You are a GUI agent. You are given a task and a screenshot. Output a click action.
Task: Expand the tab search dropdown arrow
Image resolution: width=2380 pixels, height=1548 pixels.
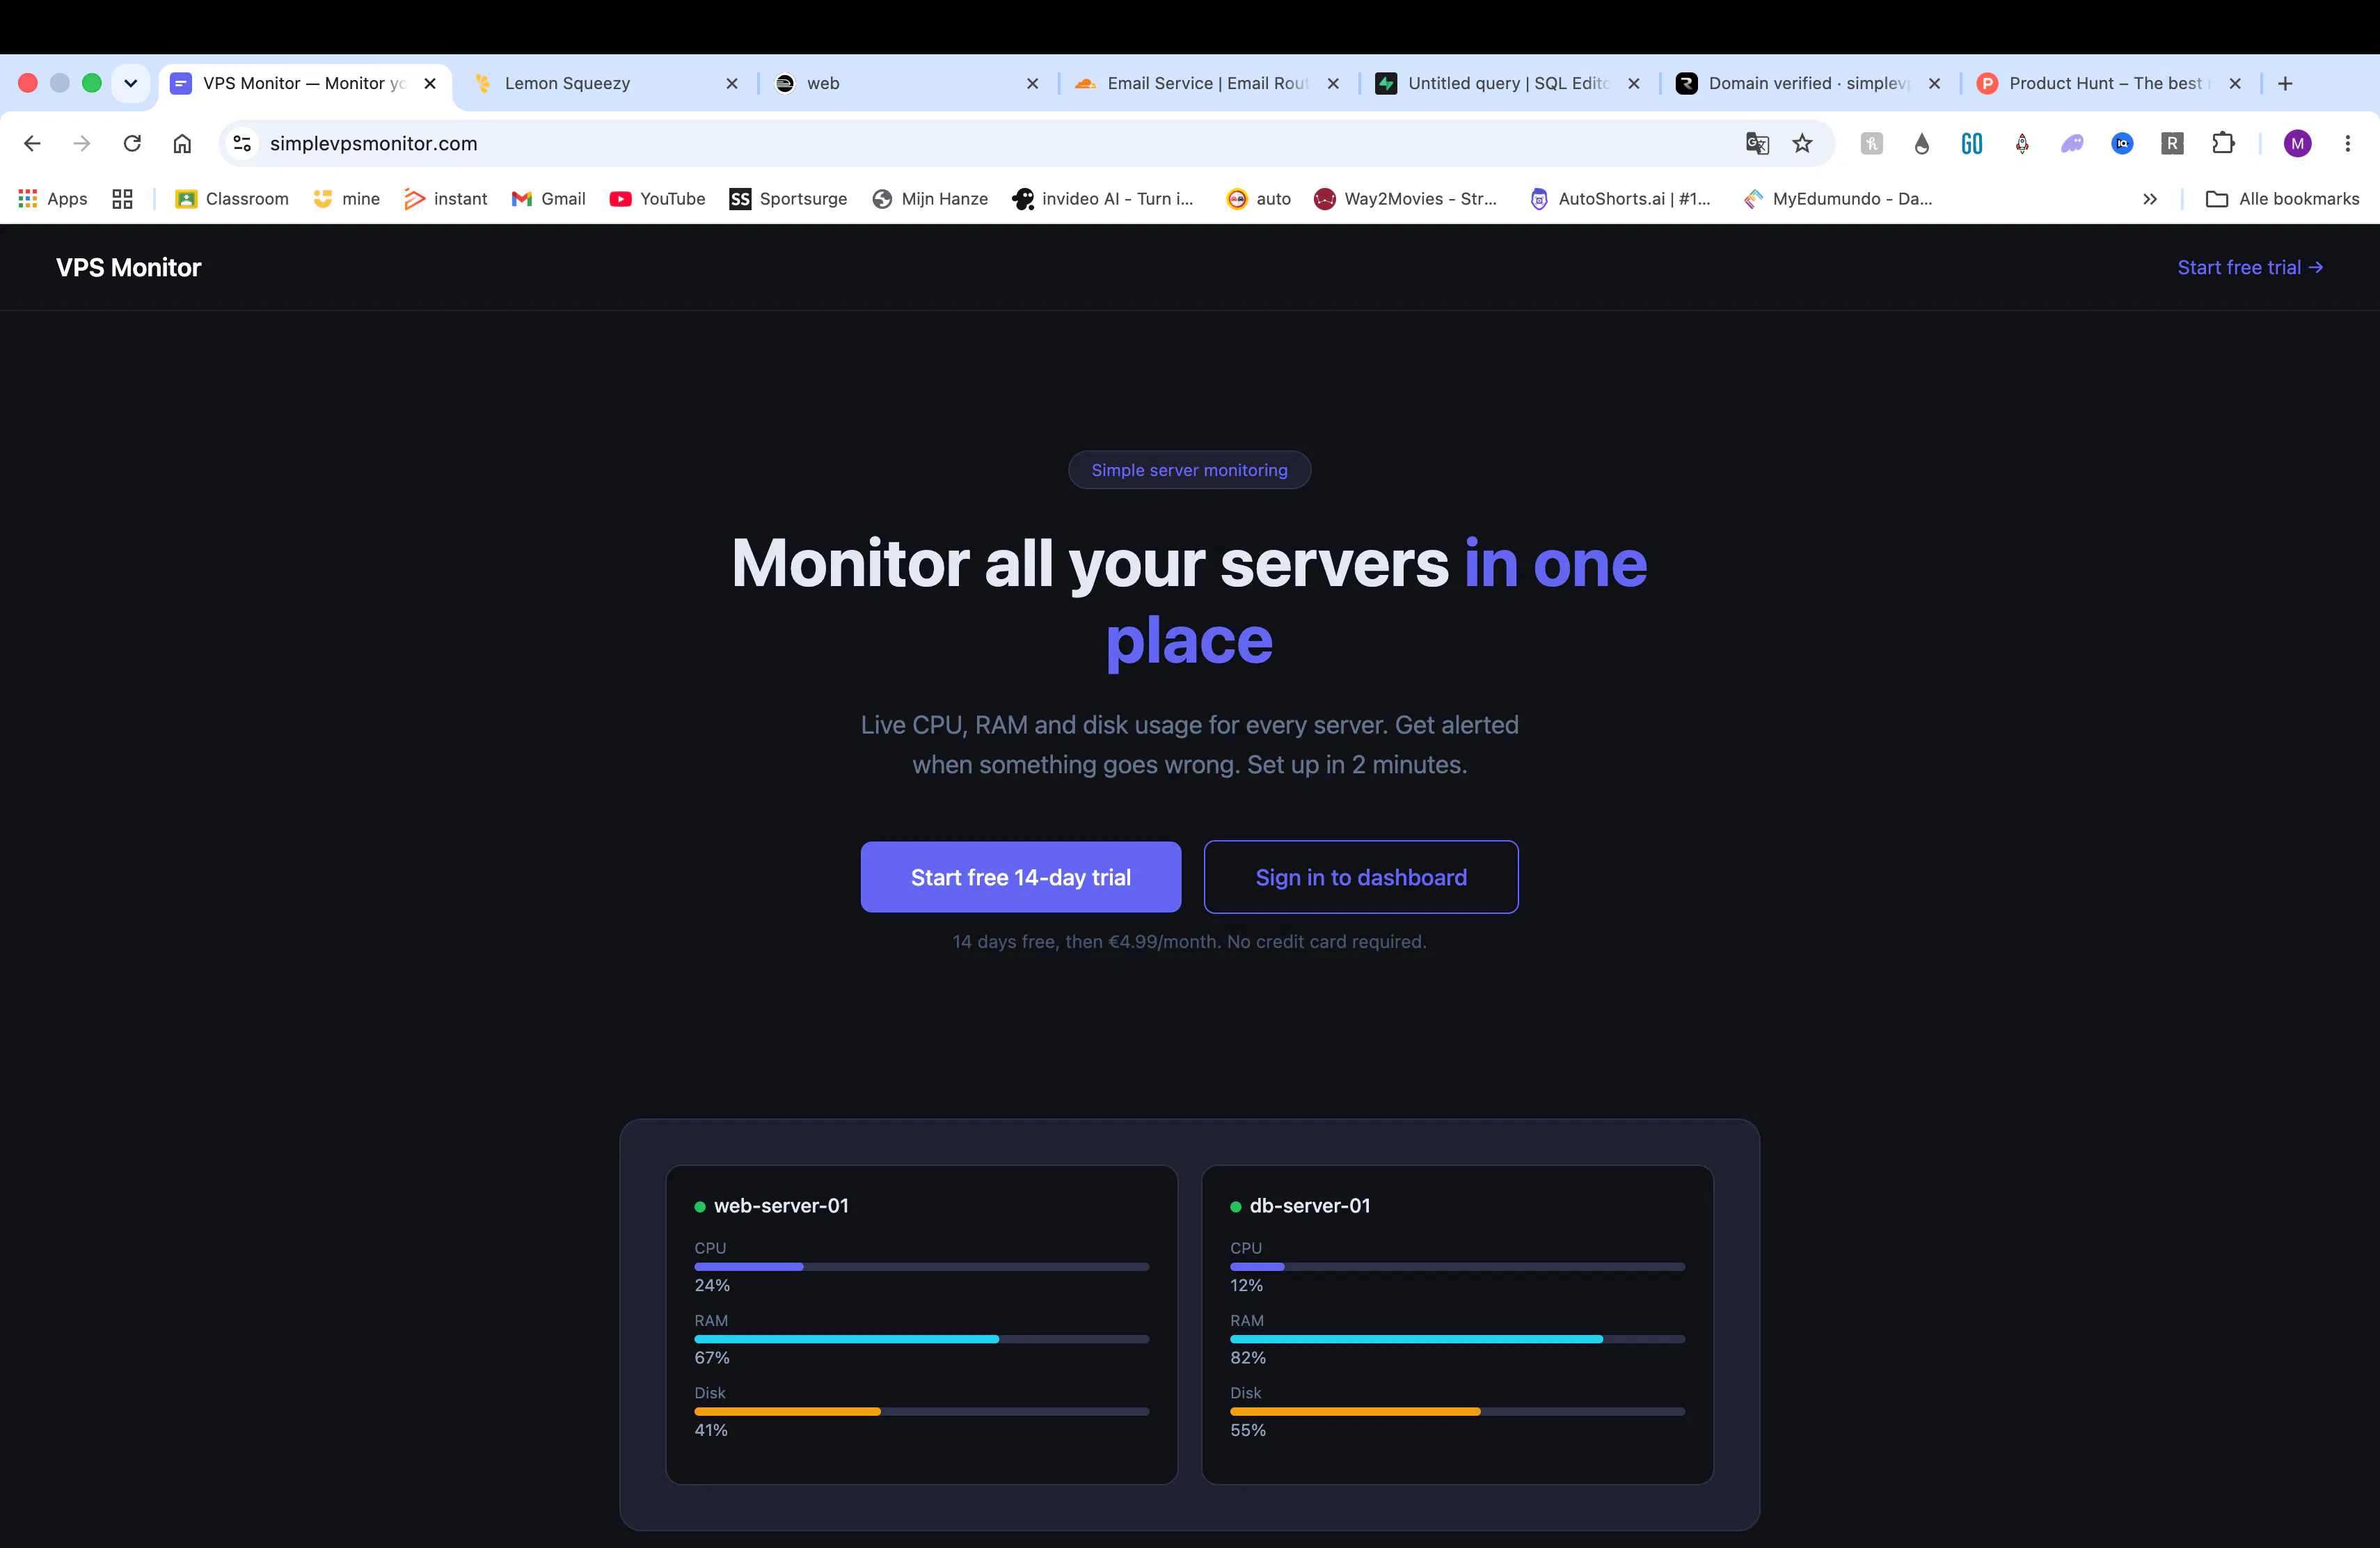[130, 83]
